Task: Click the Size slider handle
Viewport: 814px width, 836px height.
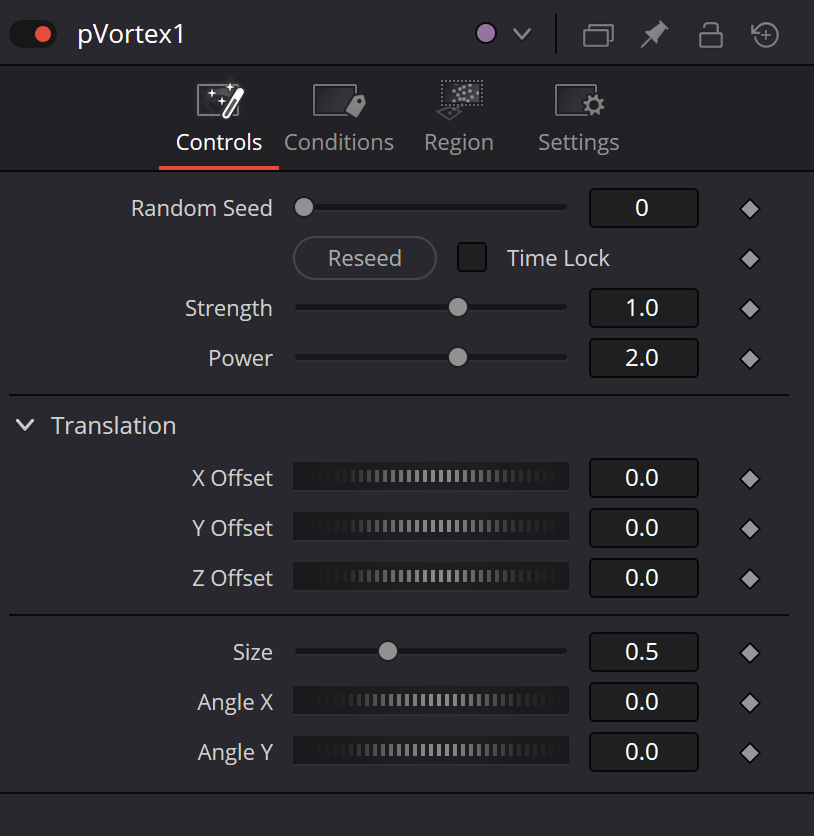Action: 388,651
